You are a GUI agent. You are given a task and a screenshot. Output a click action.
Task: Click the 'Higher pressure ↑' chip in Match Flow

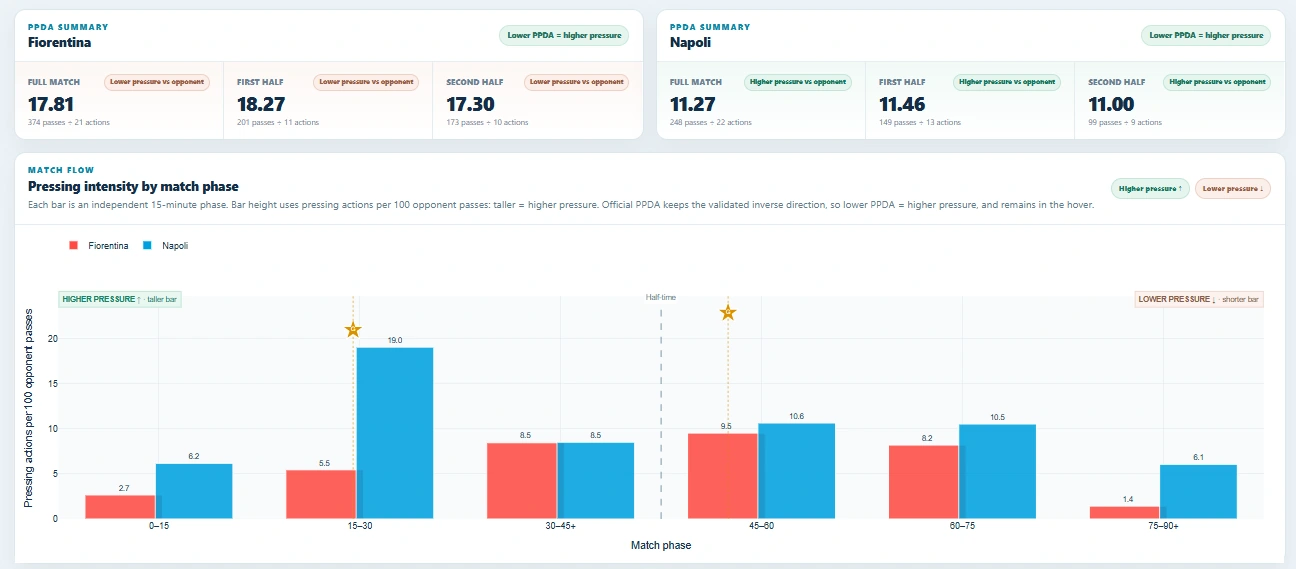(1150, 188)
